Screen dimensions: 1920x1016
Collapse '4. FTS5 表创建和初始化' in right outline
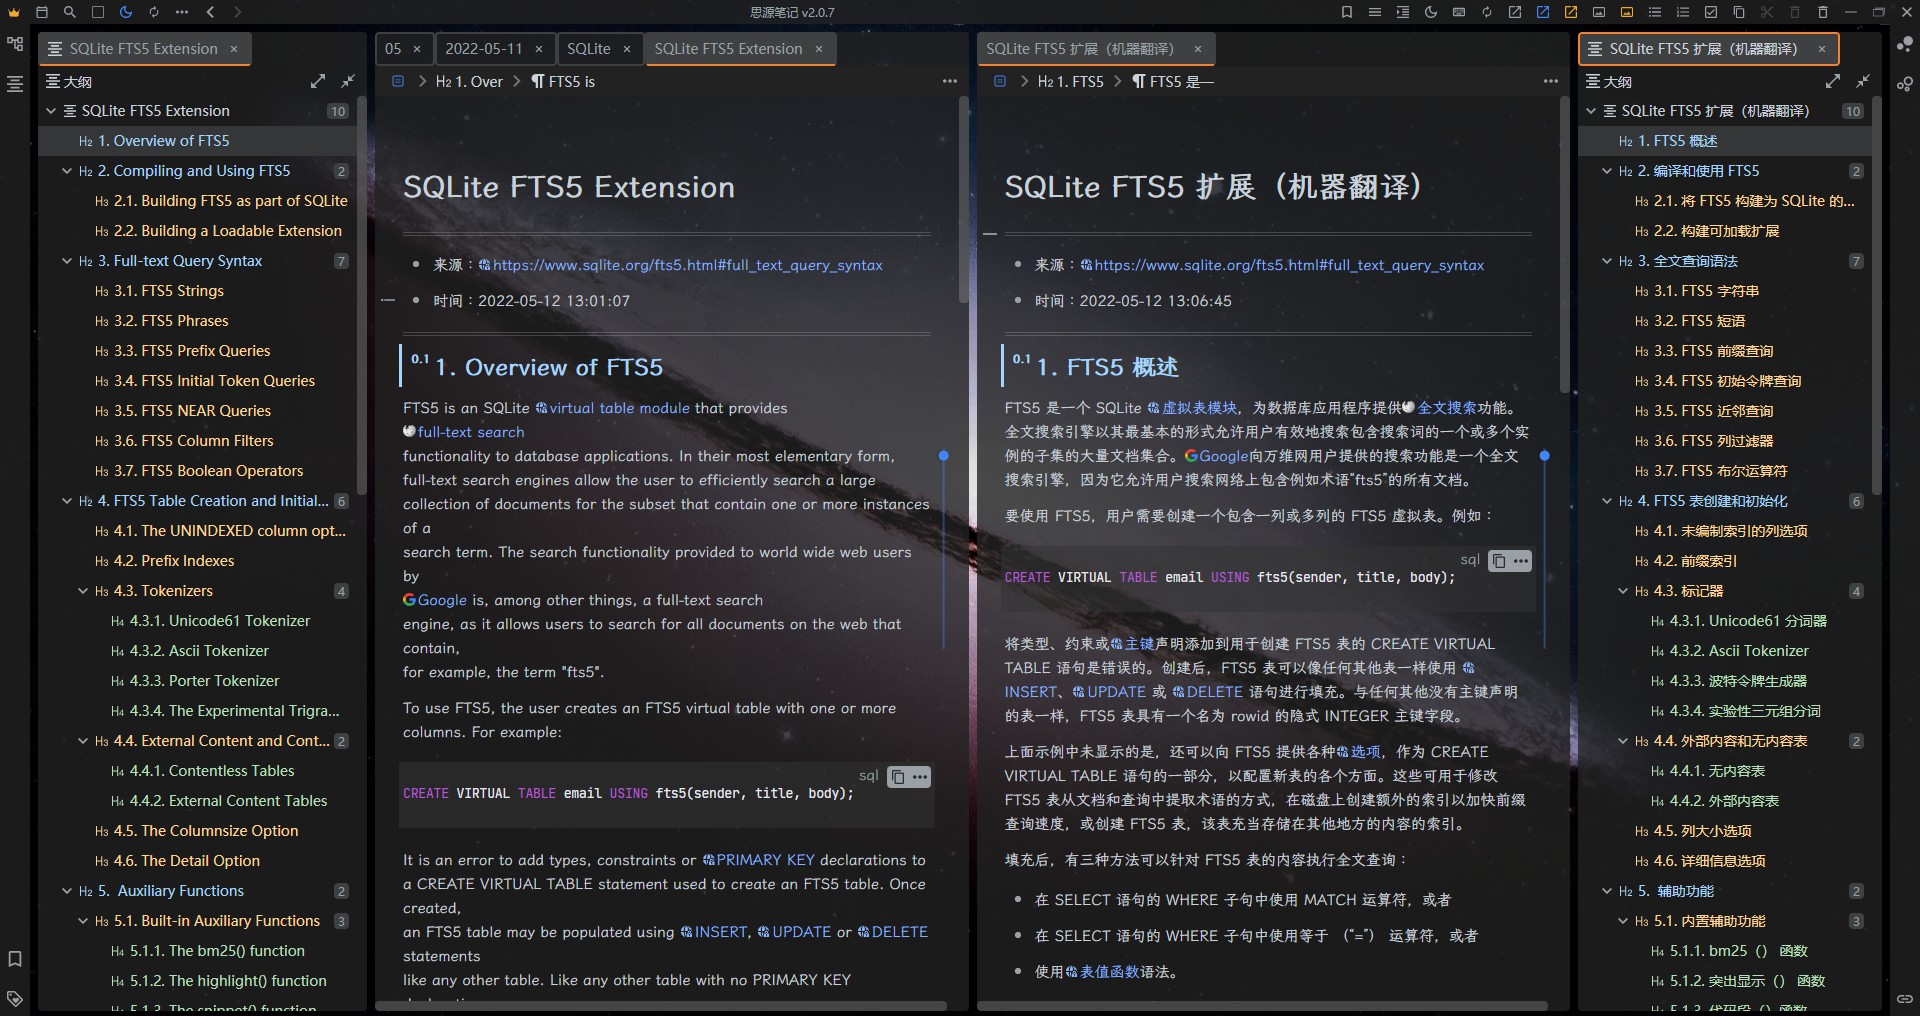1607,501
